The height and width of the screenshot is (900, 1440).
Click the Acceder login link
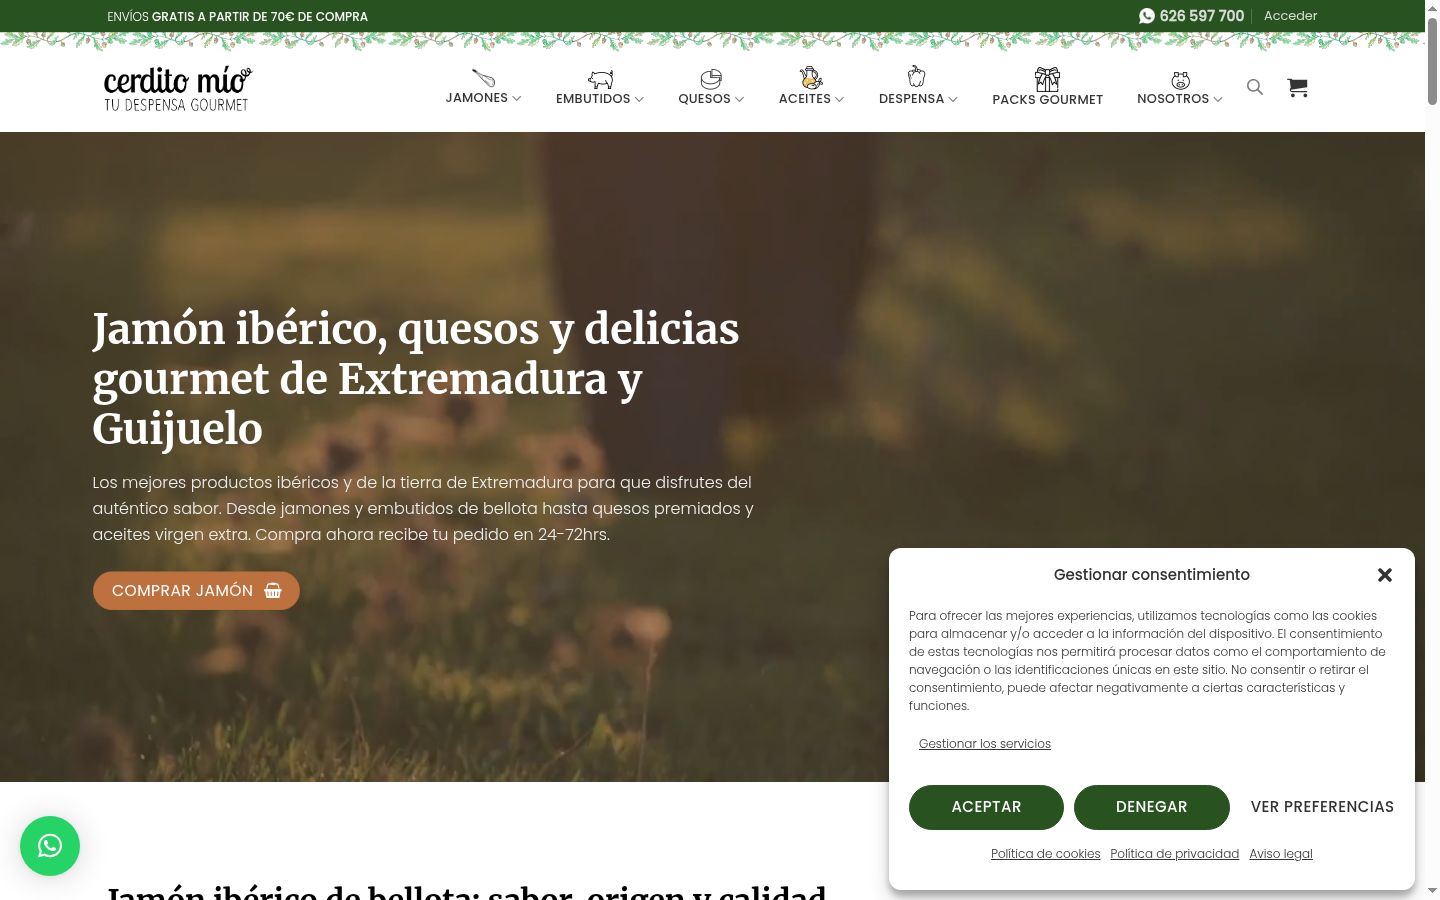1290,16
